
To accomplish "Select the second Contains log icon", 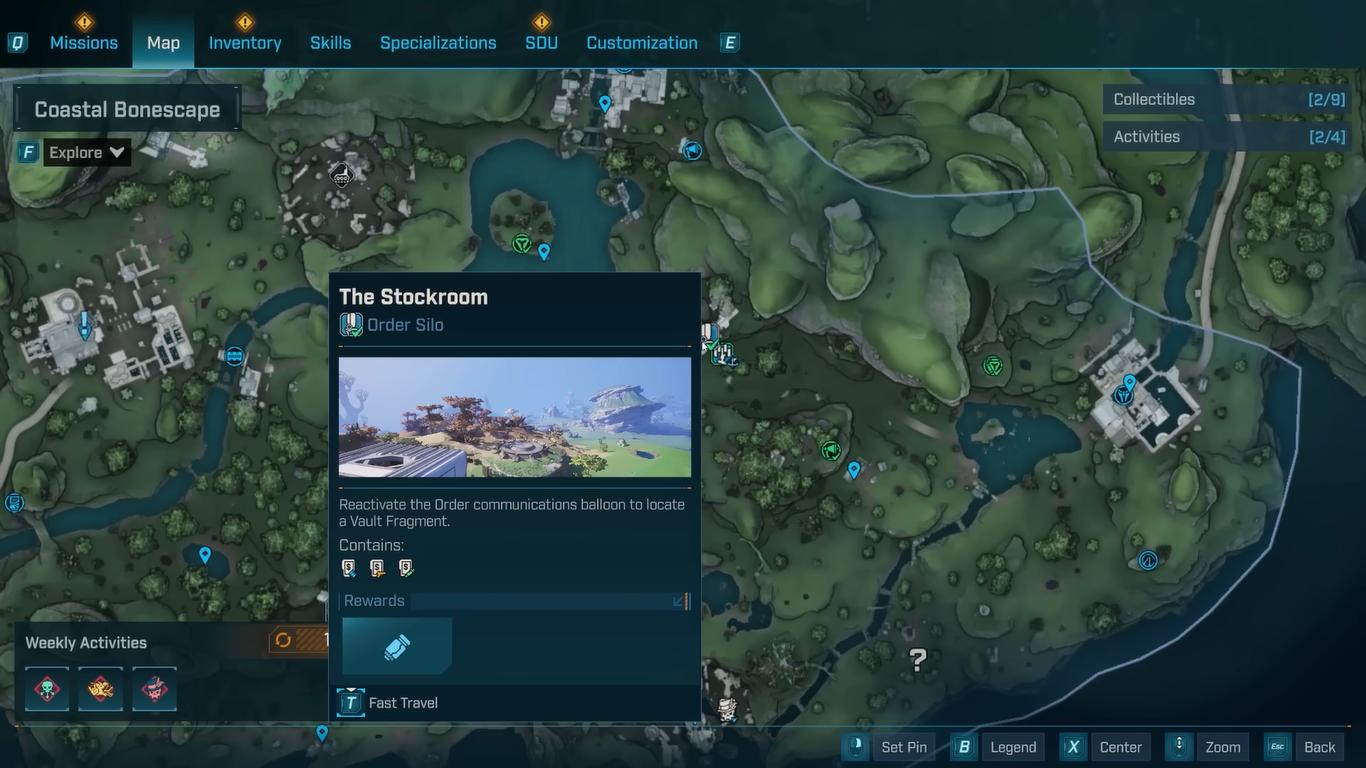I will pos(377,568).
